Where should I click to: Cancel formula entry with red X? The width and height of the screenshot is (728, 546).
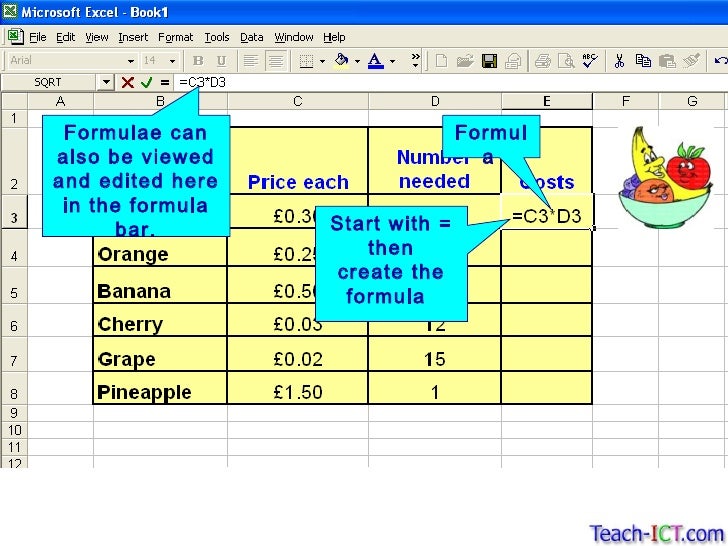[127, 83]
